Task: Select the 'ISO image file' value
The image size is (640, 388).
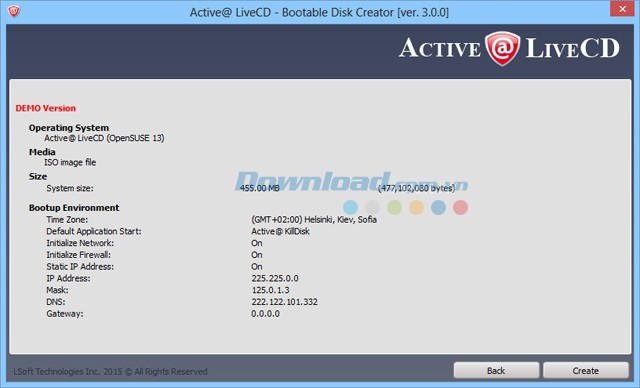Action: (x=70, y=162)
